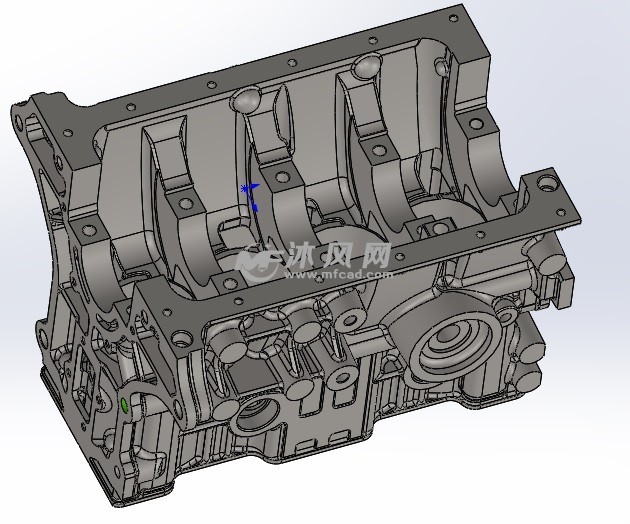Select the small green circular face

(x=124, y=404)
